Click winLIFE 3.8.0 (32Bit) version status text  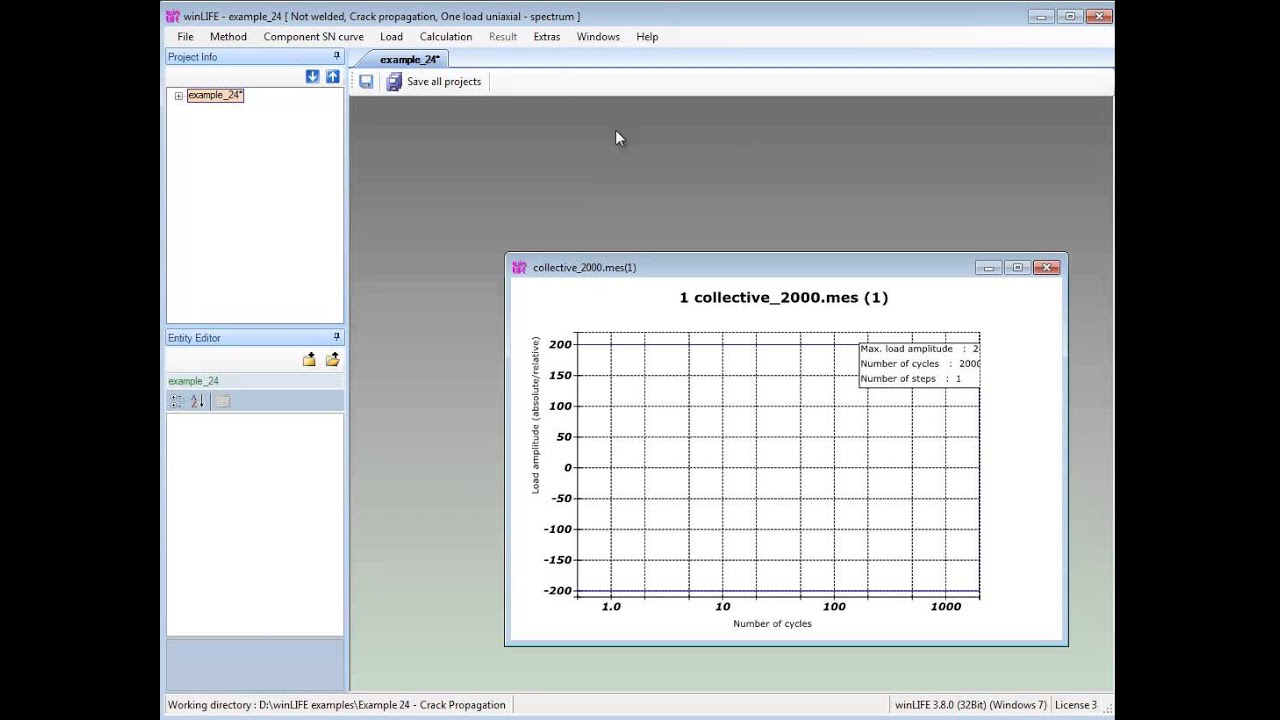(x=970, y=705)
